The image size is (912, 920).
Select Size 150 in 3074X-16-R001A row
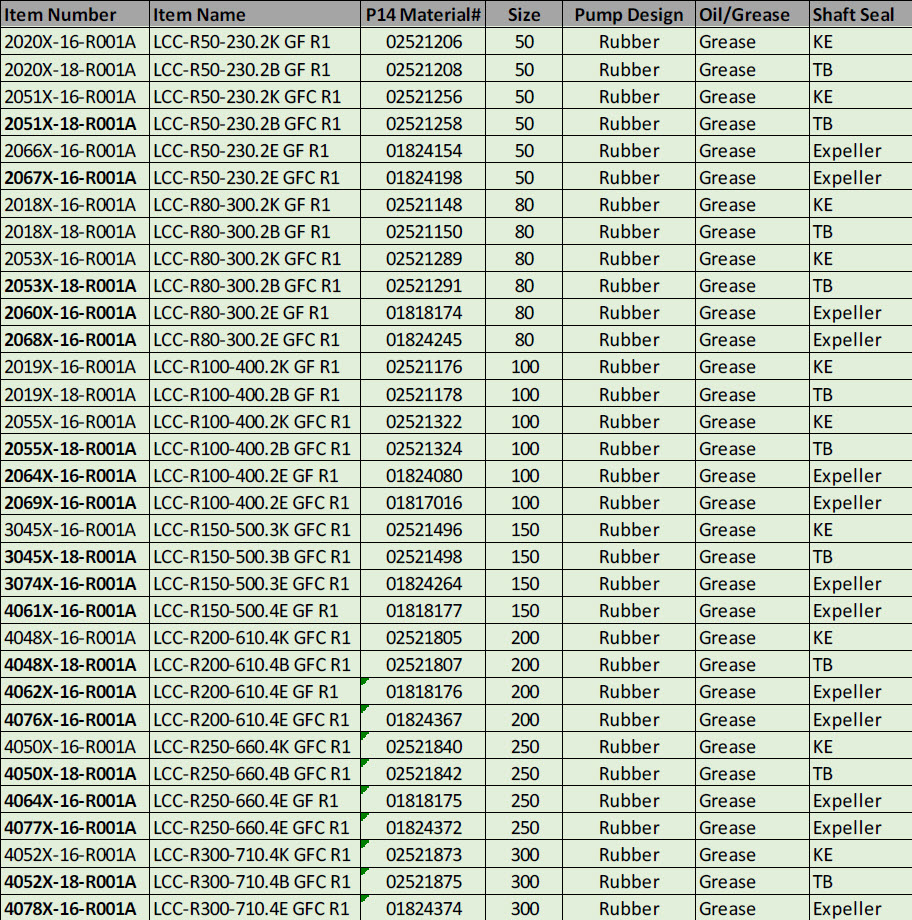click(524, 583)
